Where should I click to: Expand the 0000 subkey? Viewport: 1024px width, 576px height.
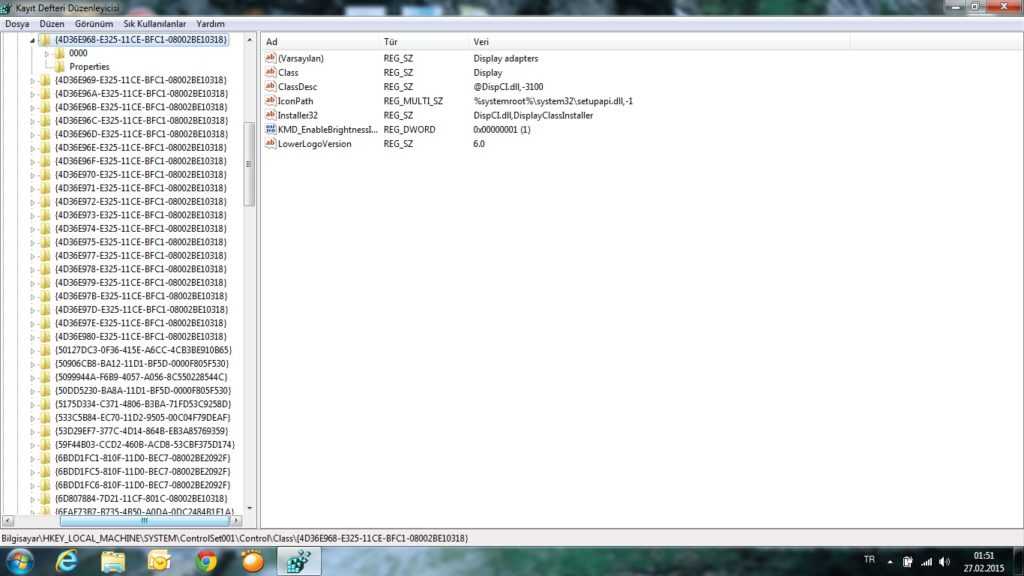tap(46, 53)
